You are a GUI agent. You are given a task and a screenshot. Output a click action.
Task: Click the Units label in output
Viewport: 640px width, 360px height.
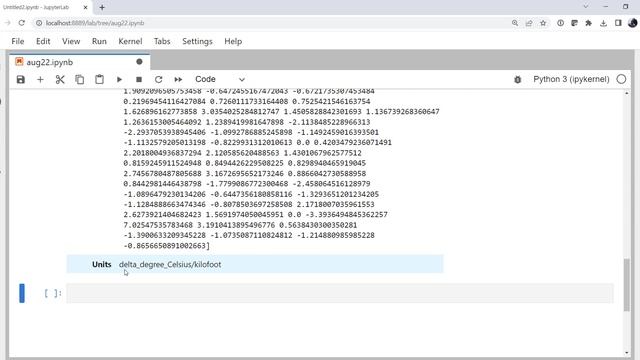tap(102, 264)
